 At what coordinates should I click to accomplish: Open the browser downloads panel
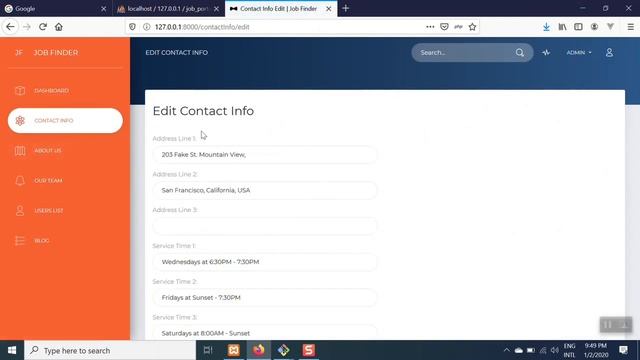(546, 27)
